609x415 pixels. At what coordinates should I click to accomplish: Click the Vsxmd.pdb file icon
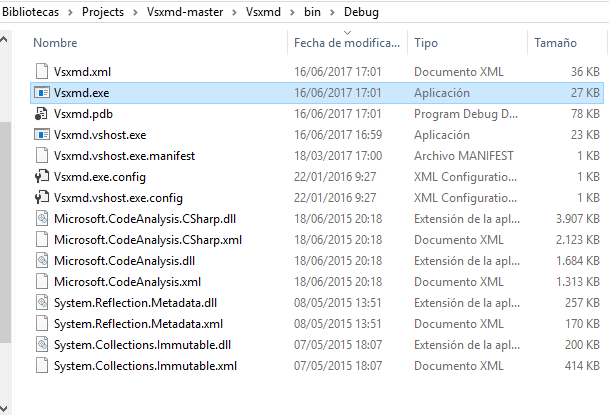pos(41,113)
